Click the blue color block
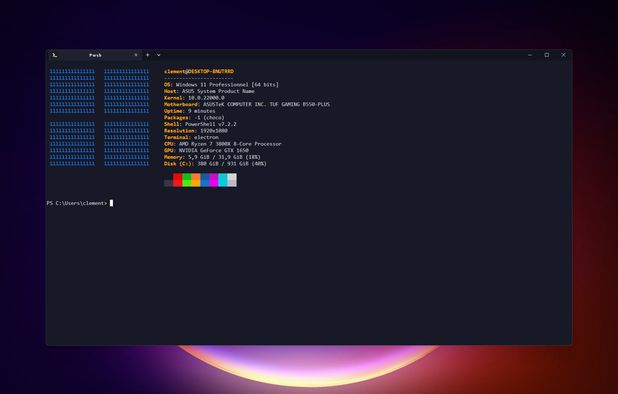The image size is (618, 394). tap(205, 180)
